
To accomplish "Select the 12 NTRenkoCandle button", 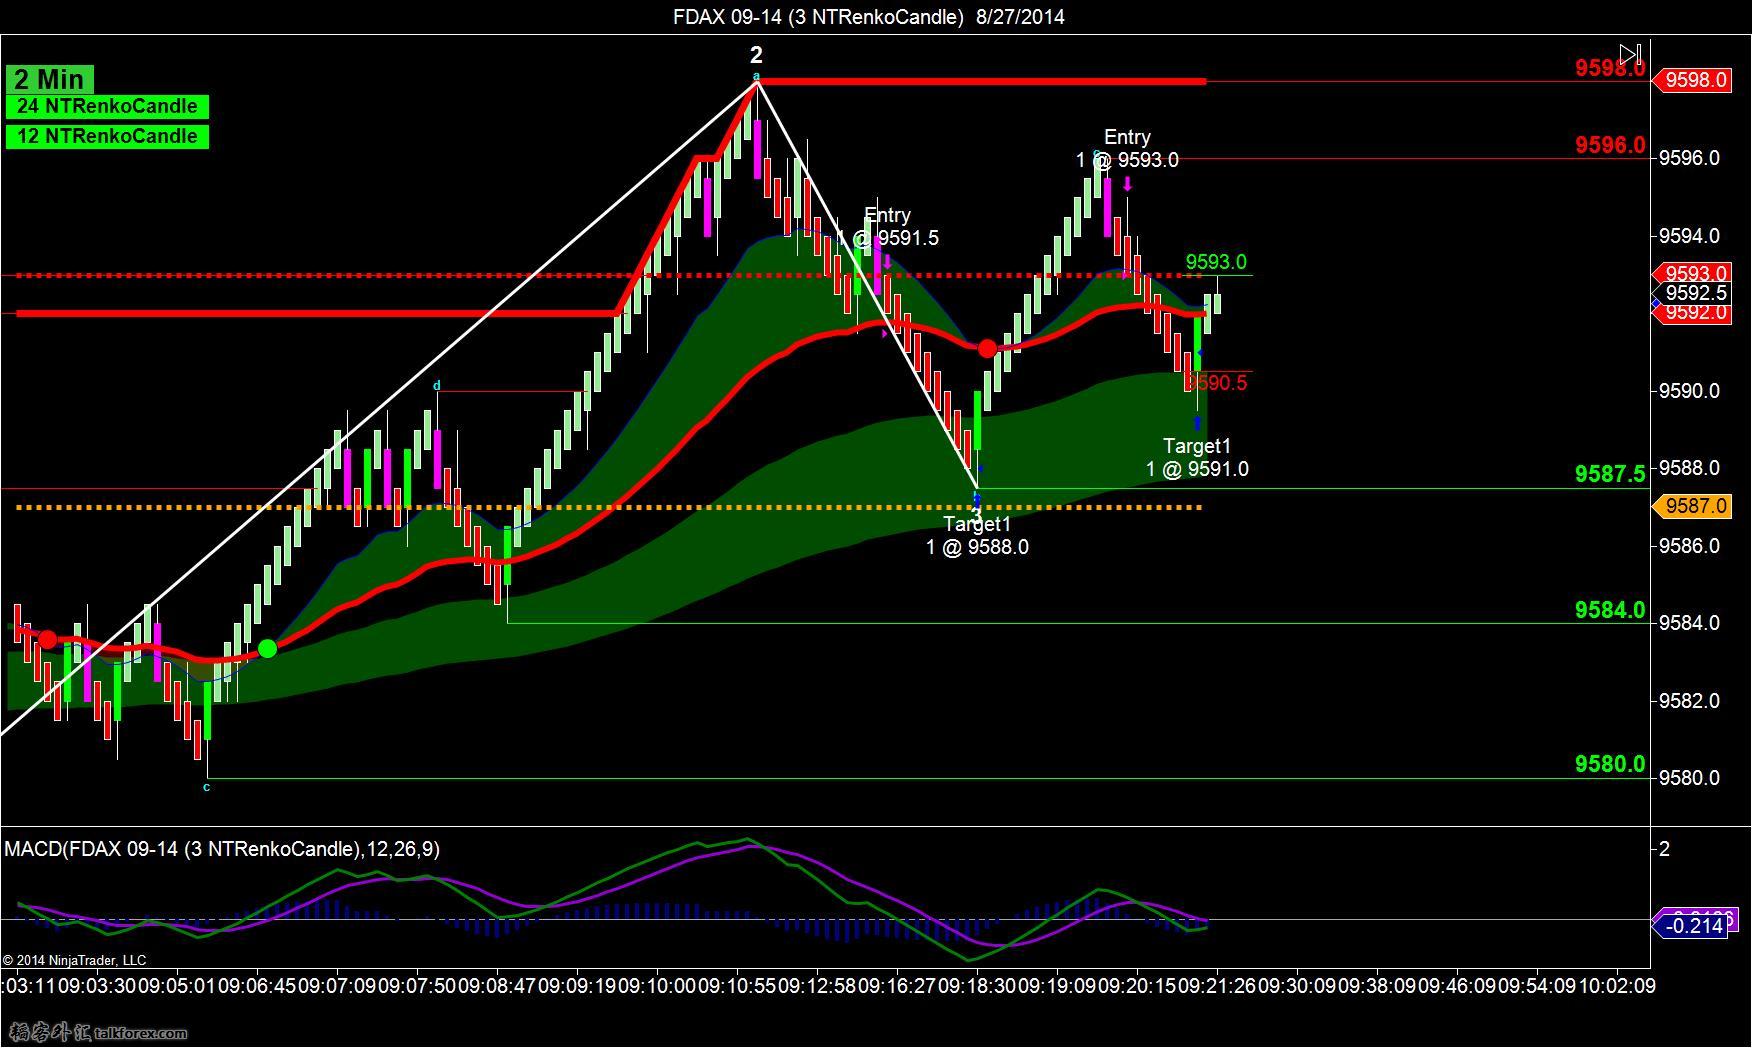I will [107, 136].
